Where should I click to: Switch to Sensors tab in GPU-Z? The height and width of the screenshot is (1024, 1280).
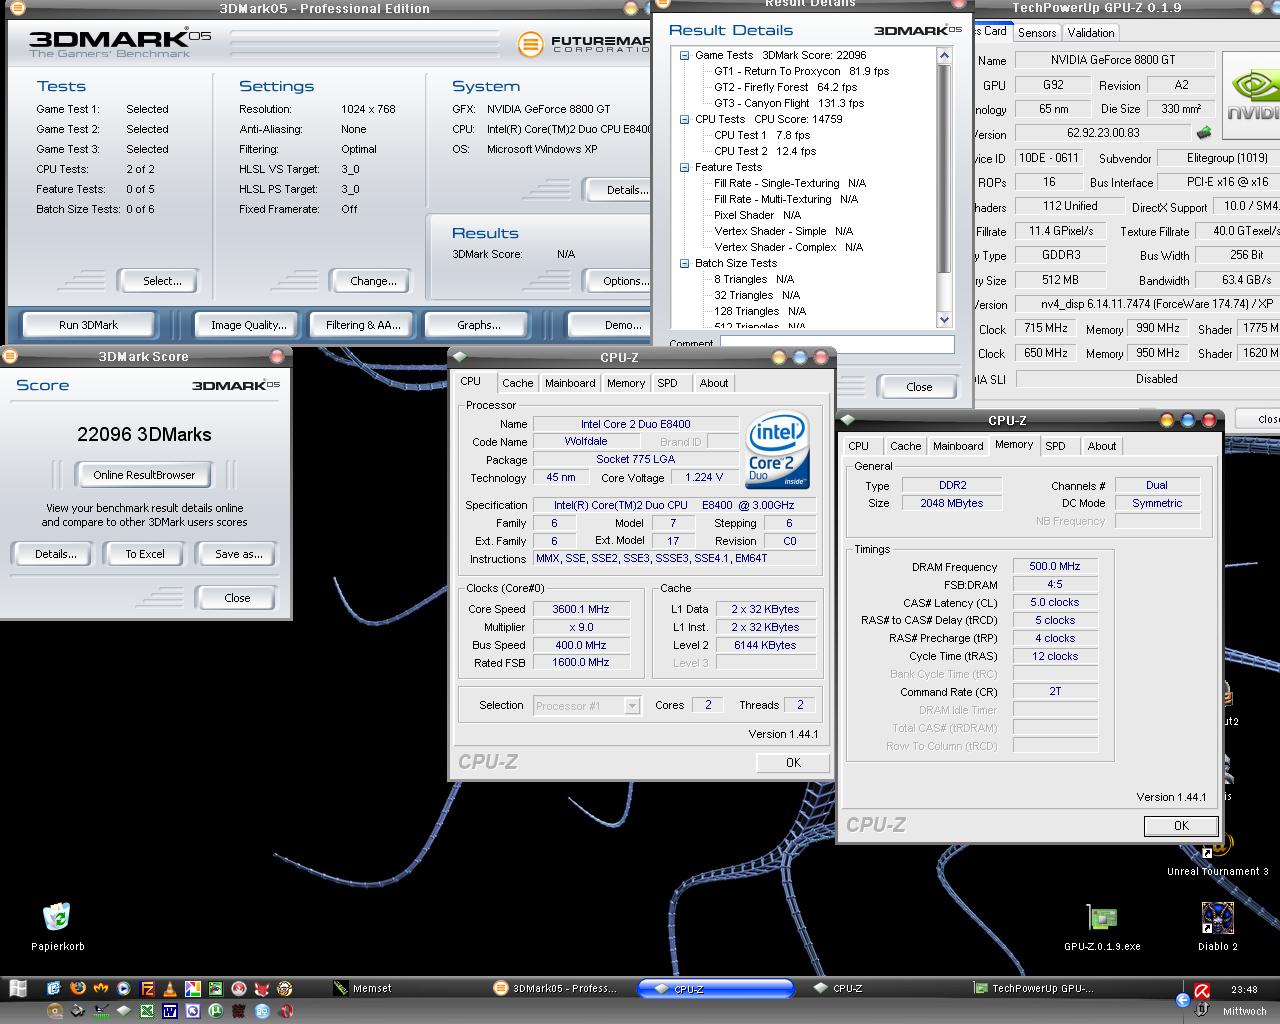tap(1037, 32)
